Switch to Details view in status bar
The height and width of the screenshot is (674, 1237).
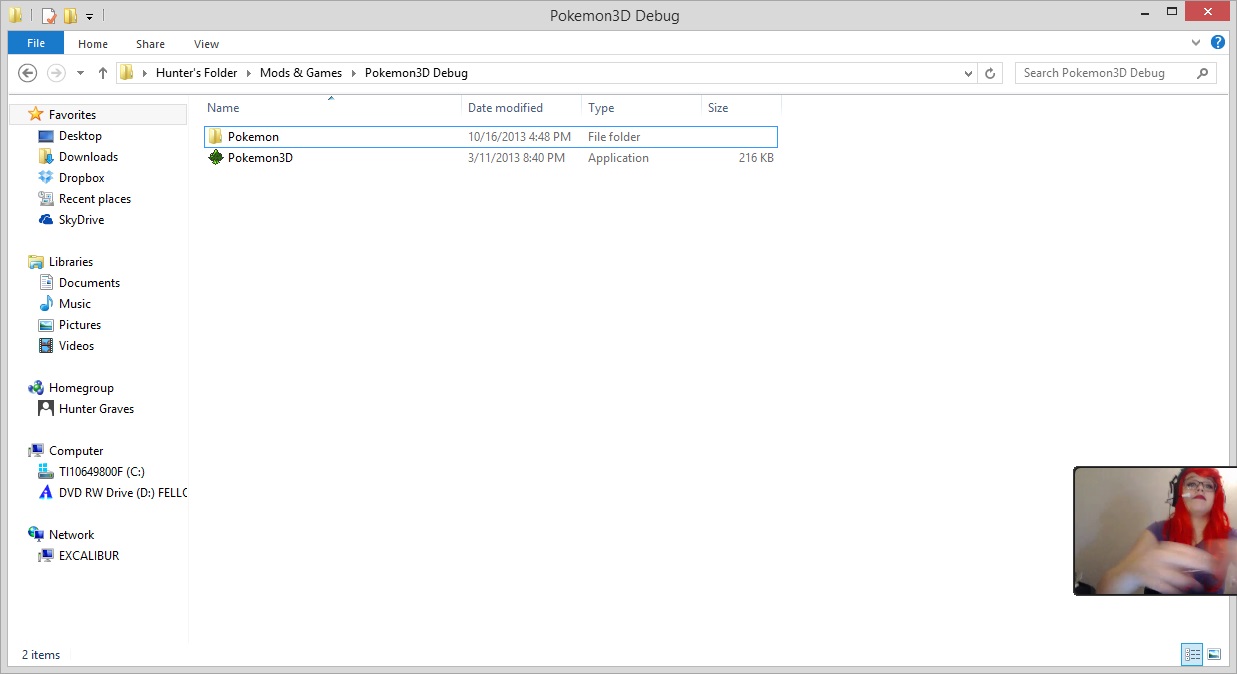coord(1192,655)
